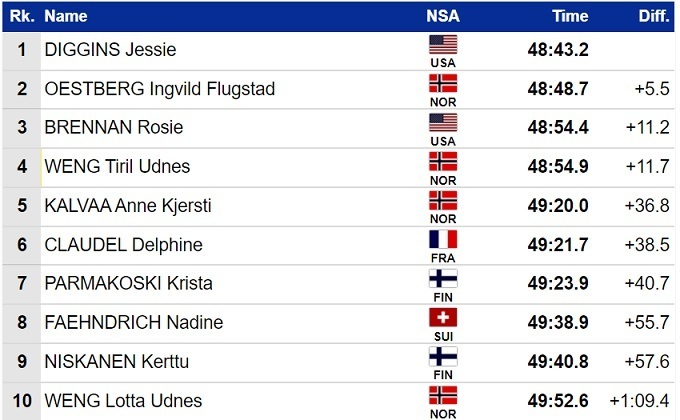Open WENG Tiril Udnes athlete link
This screenshot has height=420, width=680.
coord(117,167)
